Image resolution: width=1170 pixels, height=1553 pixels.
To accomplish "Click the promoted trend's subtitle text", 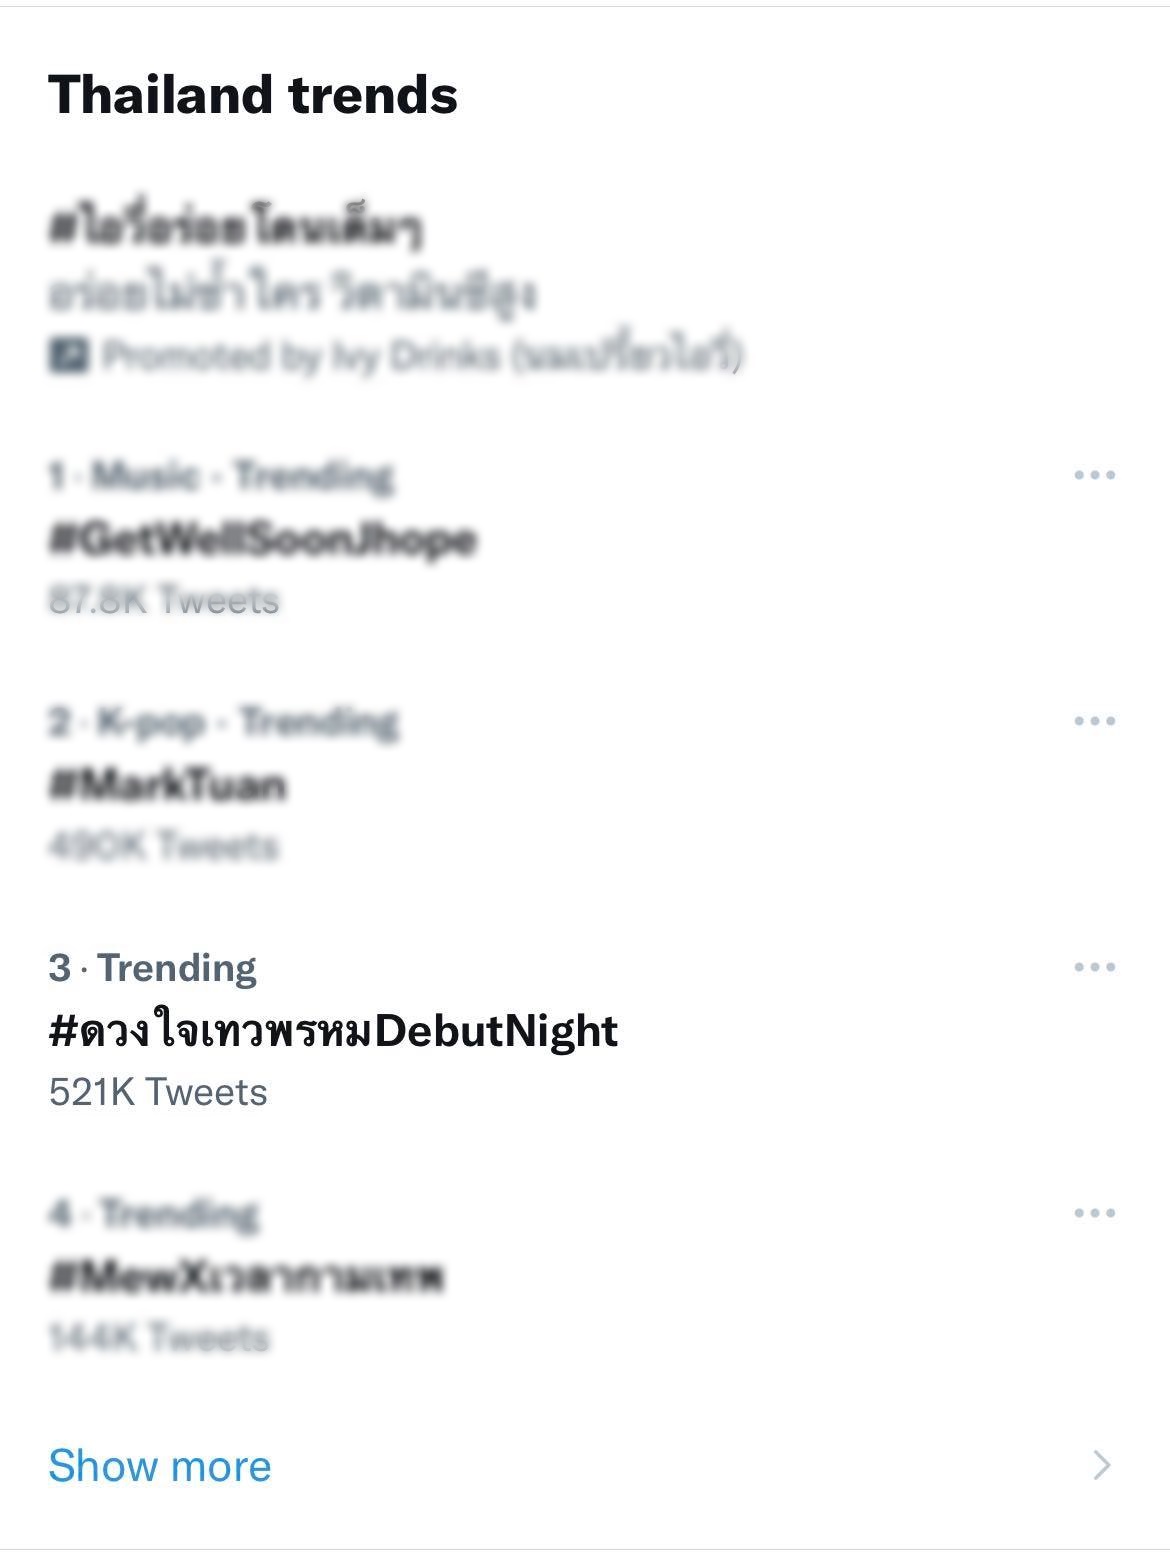I will pos(292,293).
